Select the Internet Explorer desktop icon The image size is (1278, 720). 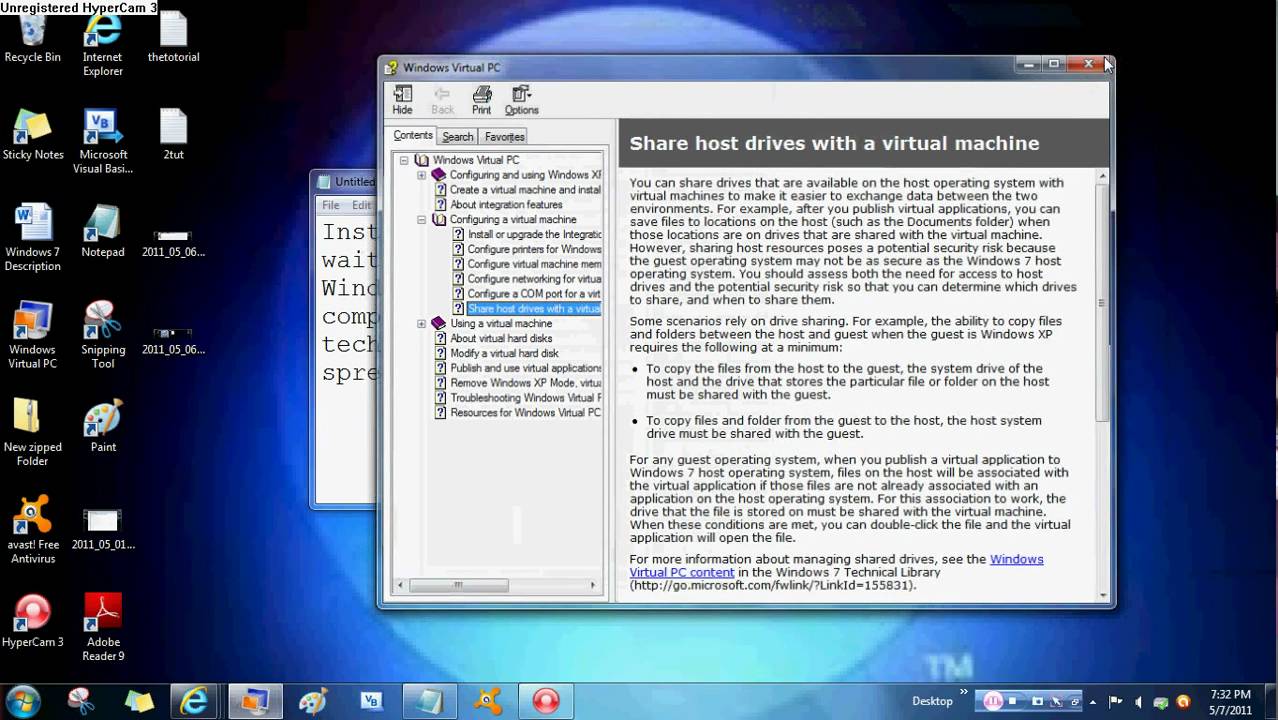102,45
